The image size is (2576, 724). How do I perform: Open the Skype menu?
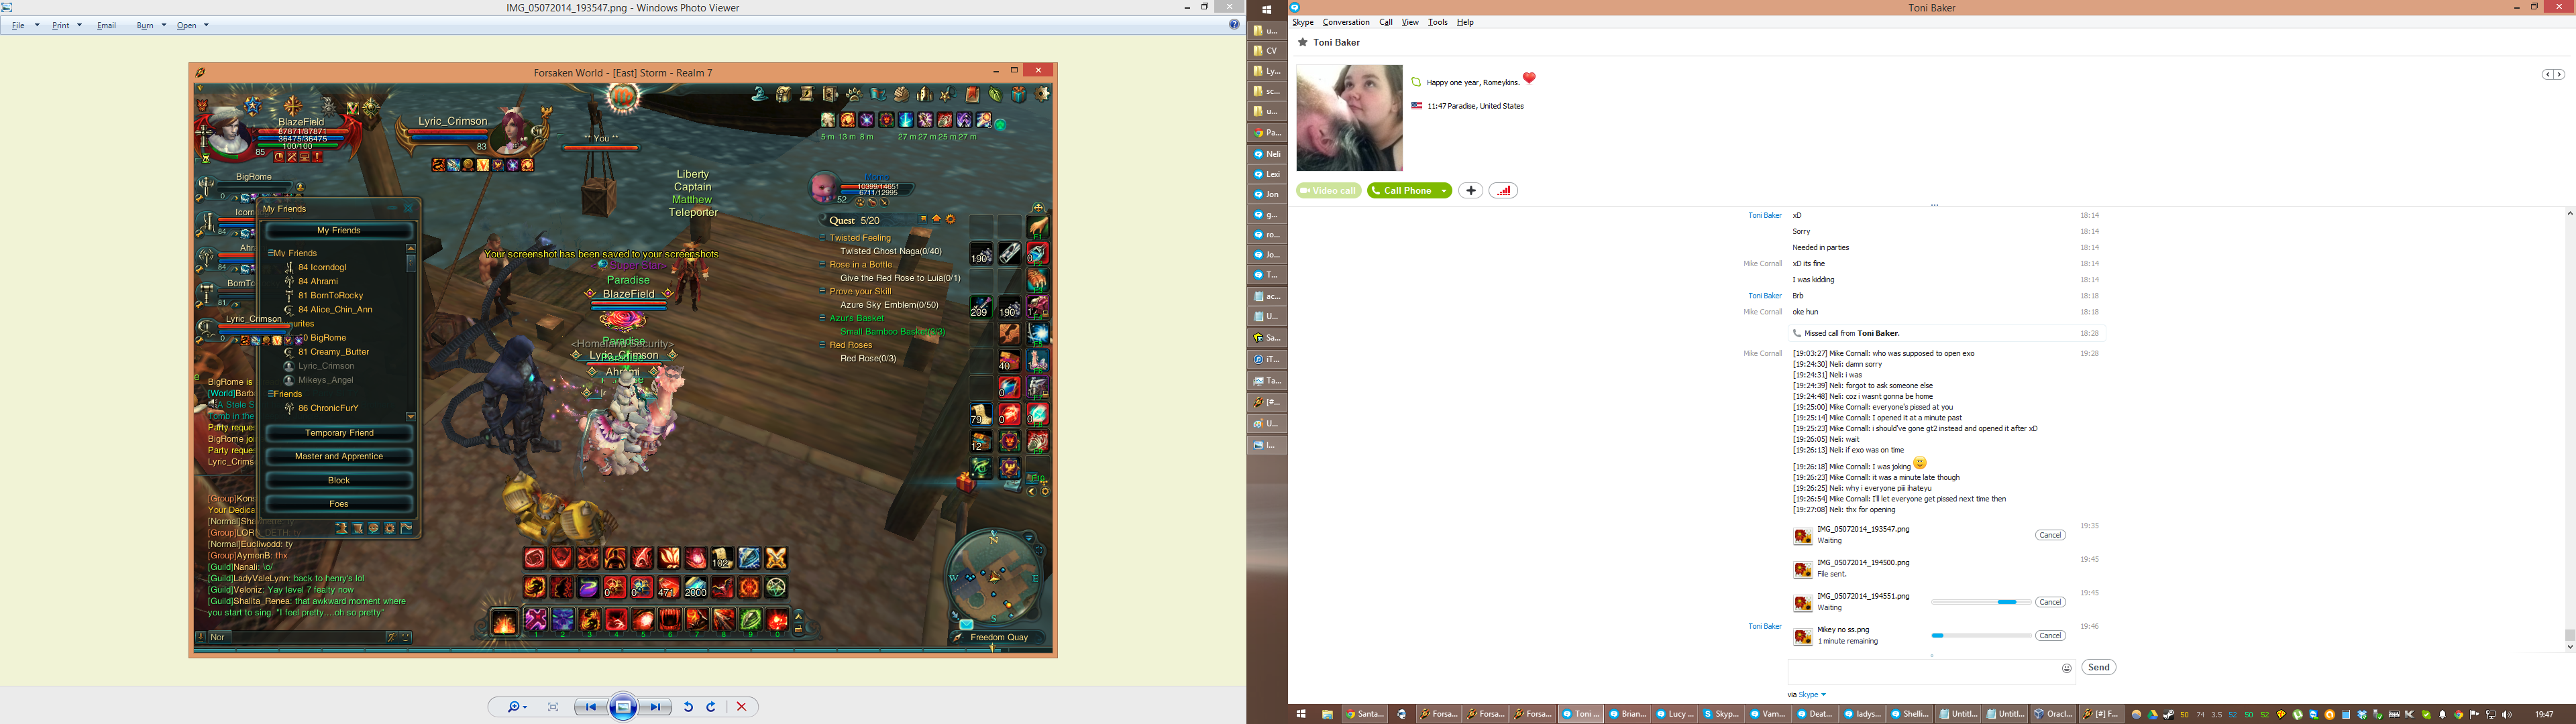pyautogui.click(x=1302, y=22)
